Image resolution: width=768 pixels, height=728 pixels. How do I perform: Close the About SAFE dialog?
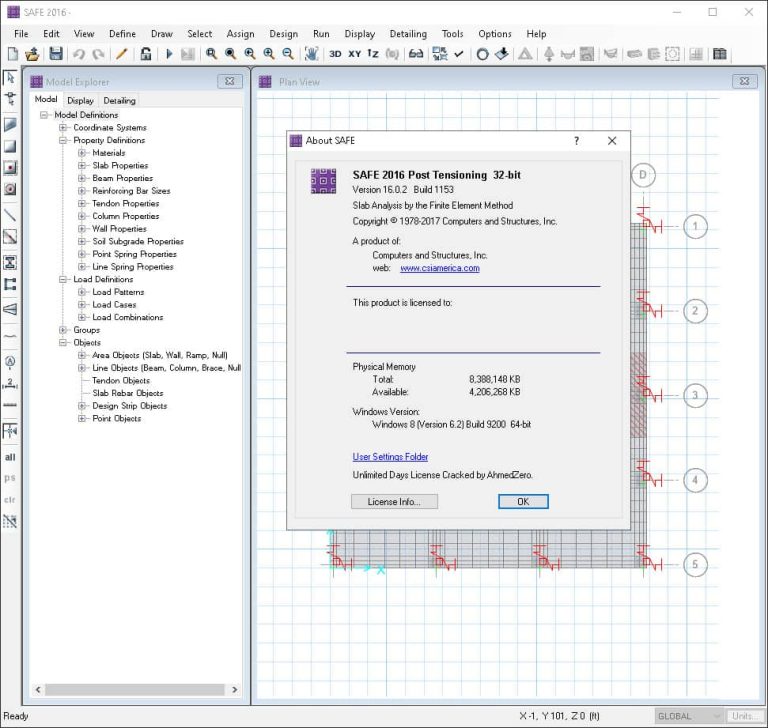(x=612, y=141)
